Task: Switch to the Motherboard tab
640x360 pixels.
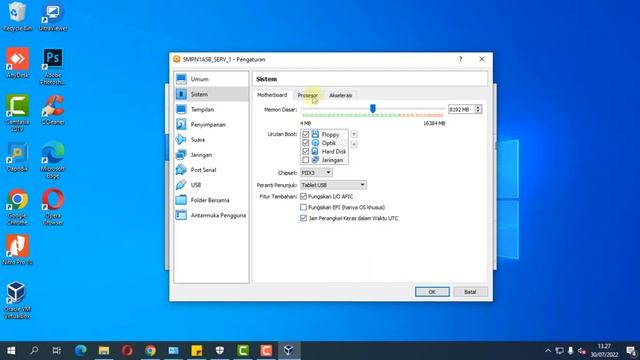Action: (272, 95)
